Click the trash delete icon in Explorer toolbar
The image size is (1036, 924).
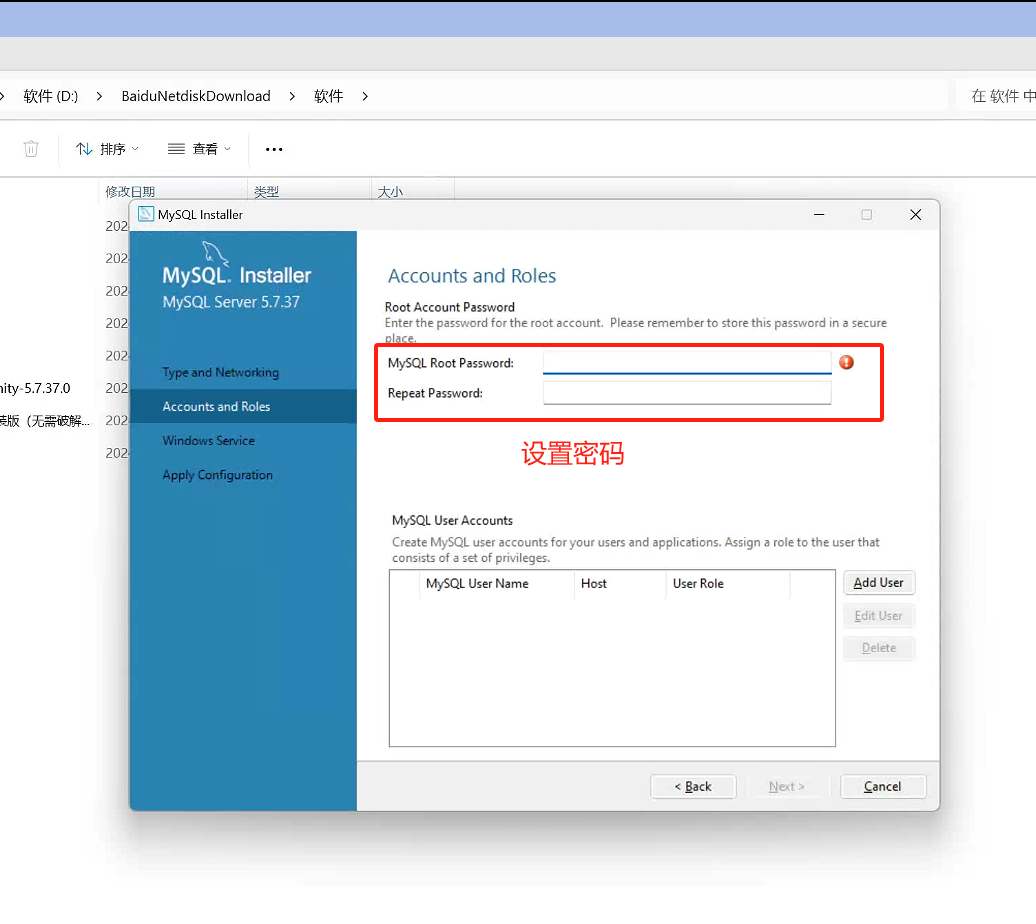[31, 149]
